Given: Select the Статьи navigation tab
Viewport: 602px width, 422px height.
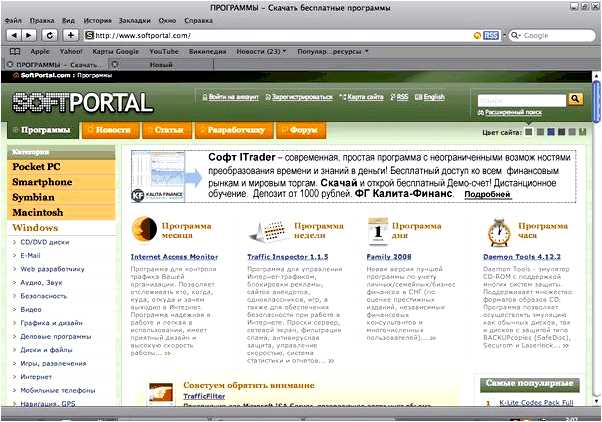Looking at the screenshot, I should 168,130.
